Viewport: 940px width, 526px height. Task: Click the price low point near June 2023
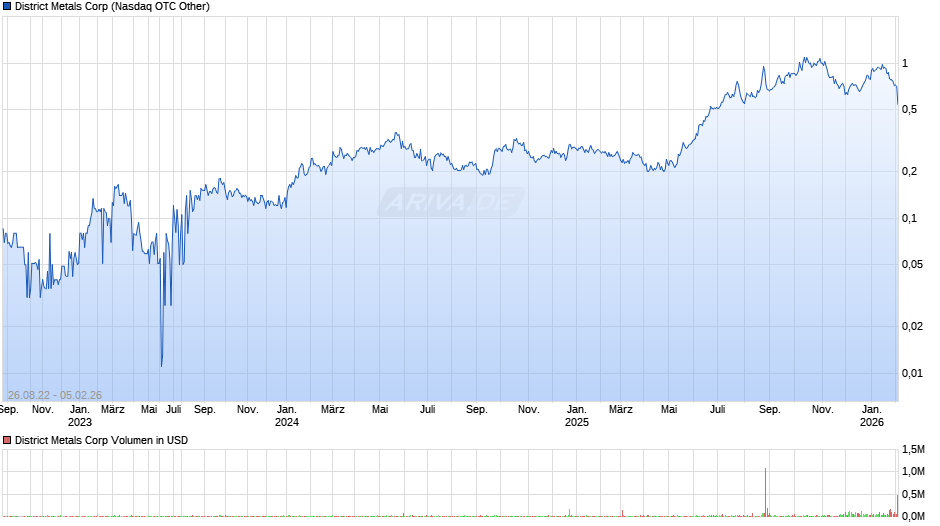pyautogui.click(x=162, y=365)
